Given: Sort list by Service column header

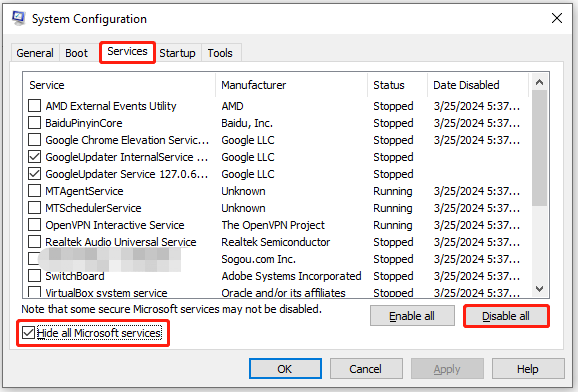Looking at the screenshot, I should coord(119,85).
